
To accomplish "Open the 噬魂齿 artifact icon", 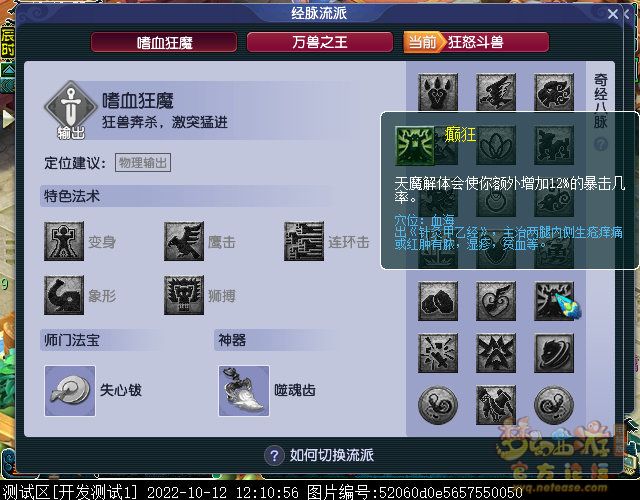I will click(x=244, y=391).
